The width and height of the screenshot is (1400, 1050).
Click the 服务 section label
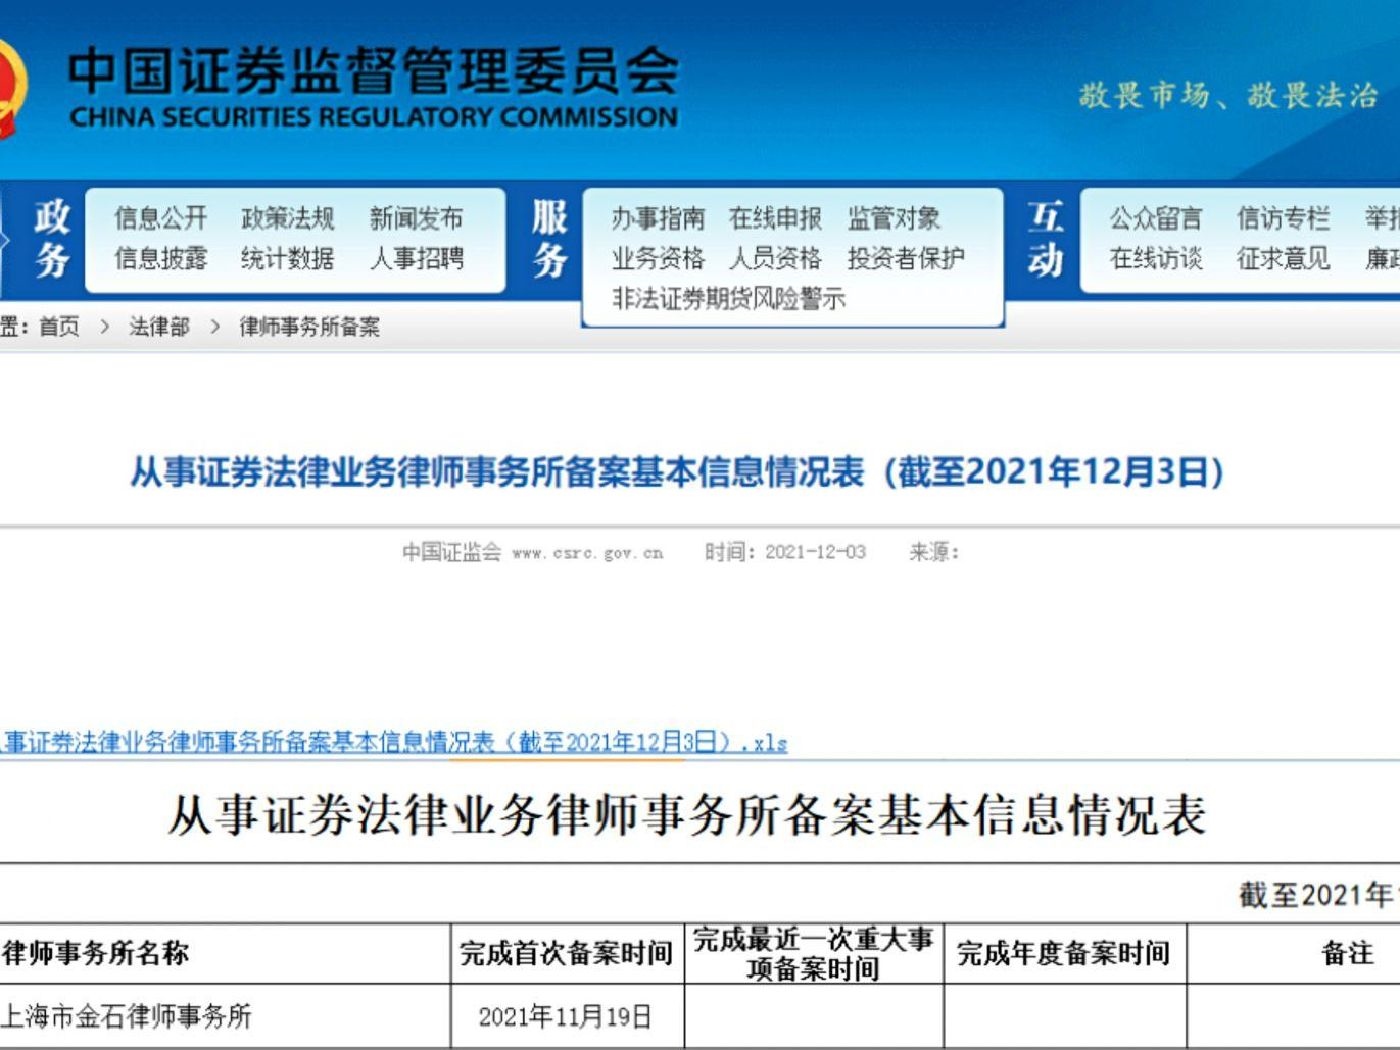coord(550,238)
